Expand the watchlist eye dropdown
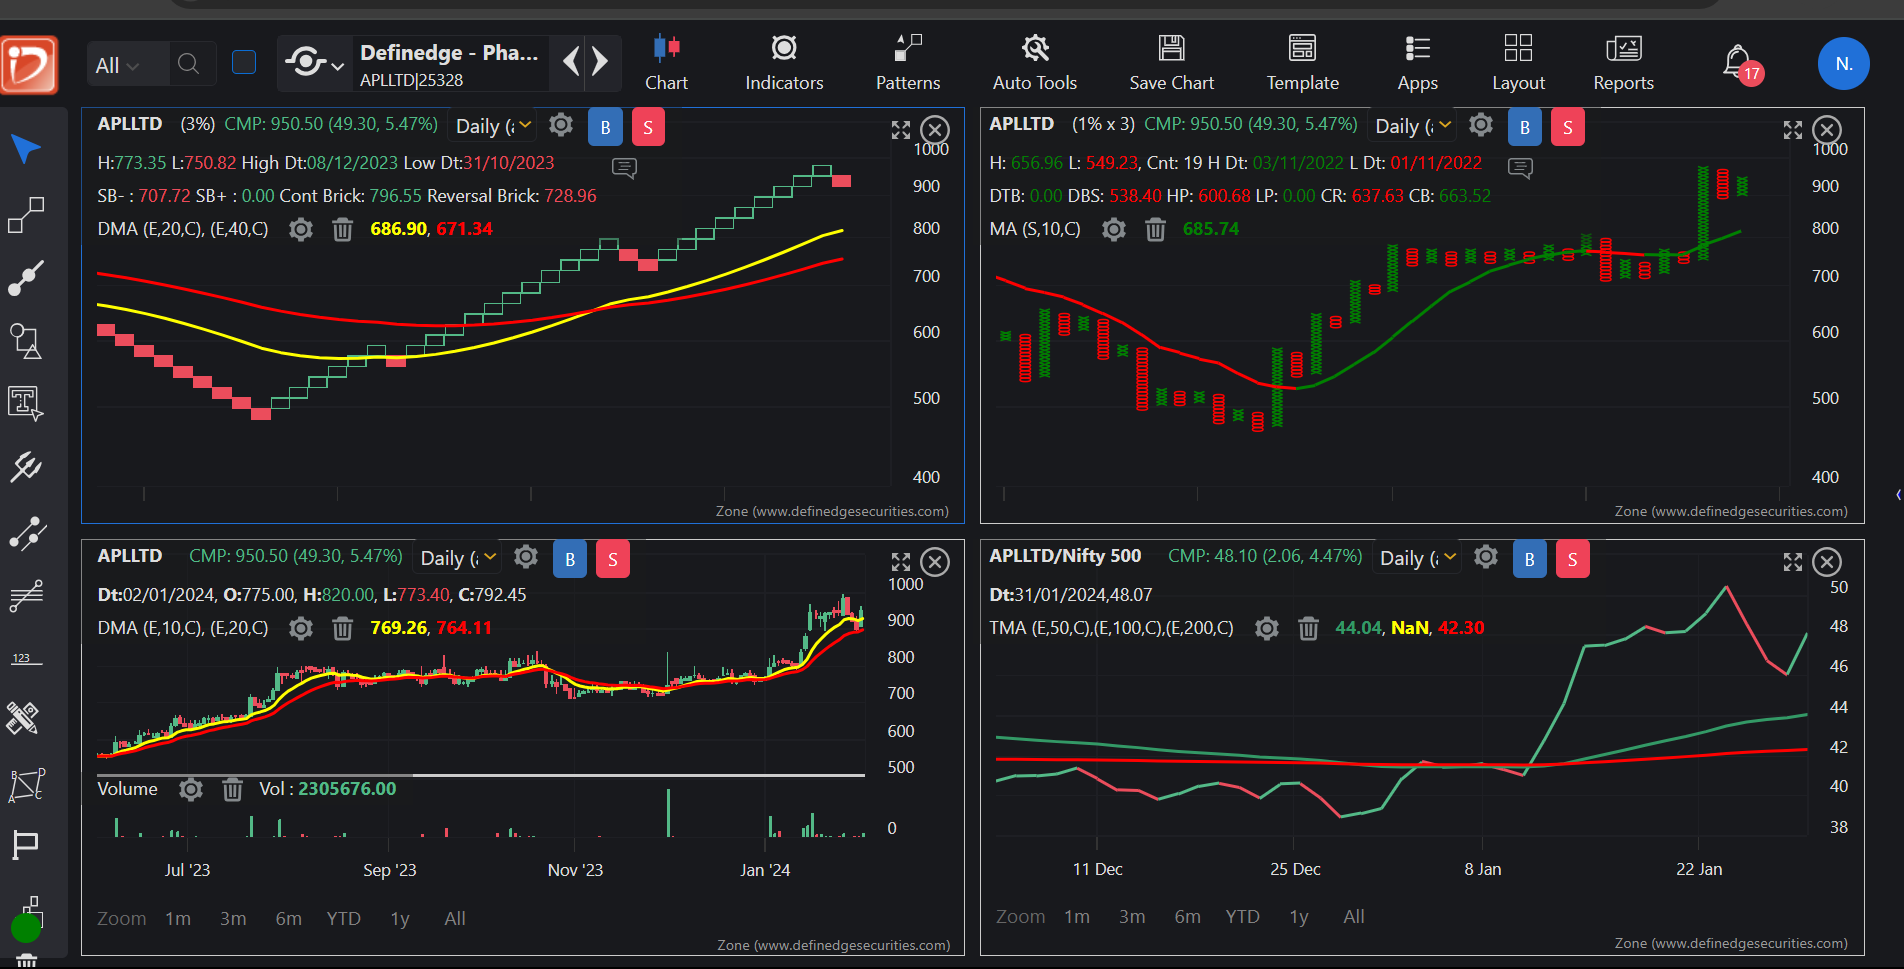Screen dimensions: 1904x969 tap(314, 63)
